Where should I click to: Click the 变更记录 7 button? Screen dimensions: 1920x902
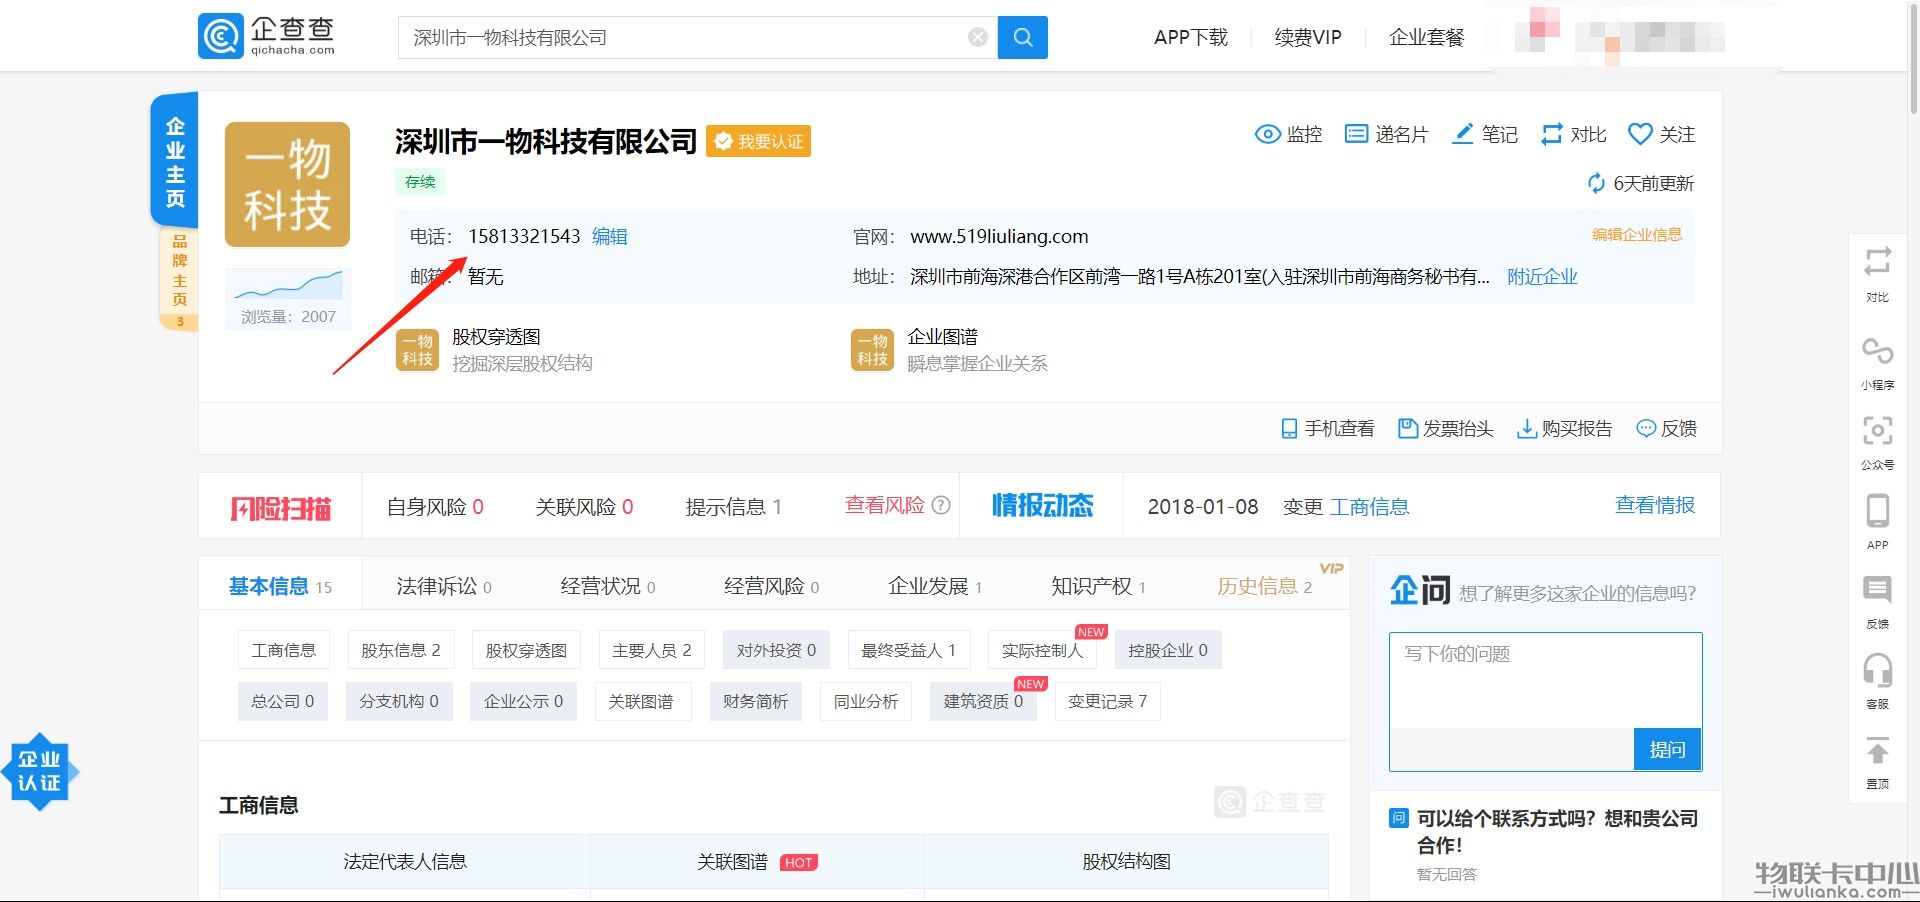[1107, 701]
